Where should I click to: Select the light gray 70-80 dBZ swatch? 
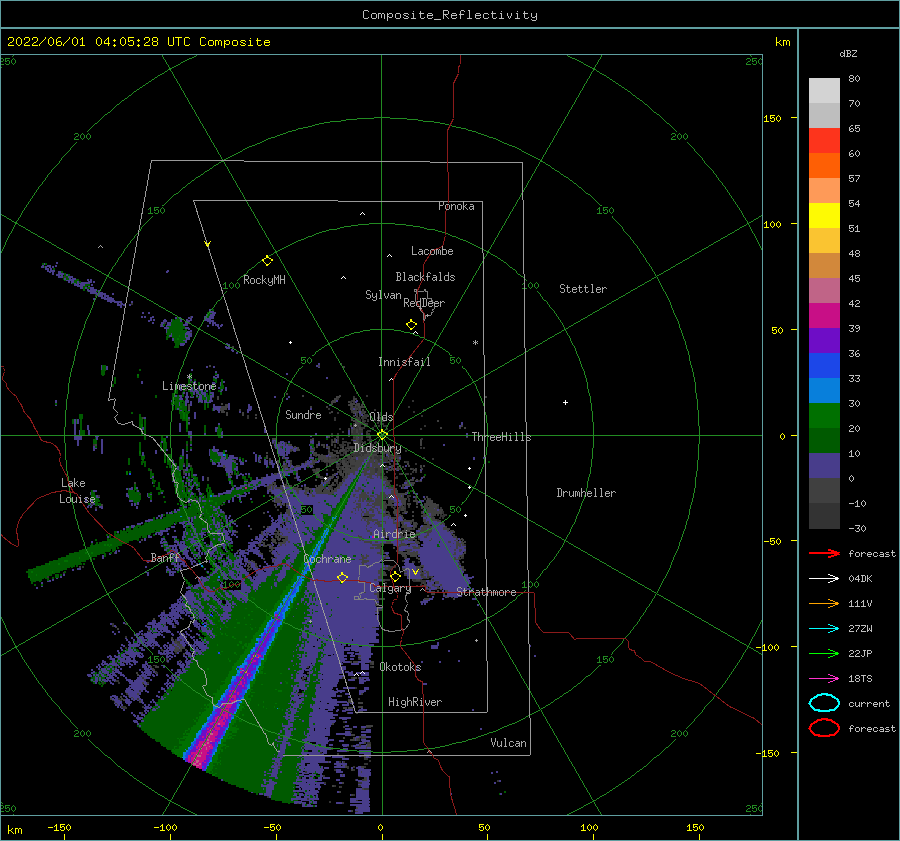click(824, 91)
